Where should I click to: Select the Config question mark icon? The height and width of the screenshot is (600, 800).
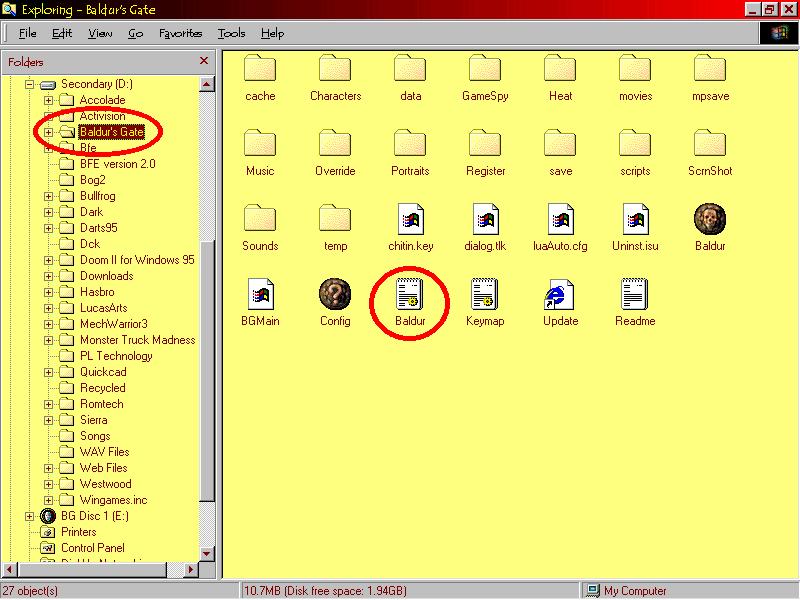coord(335,295)
